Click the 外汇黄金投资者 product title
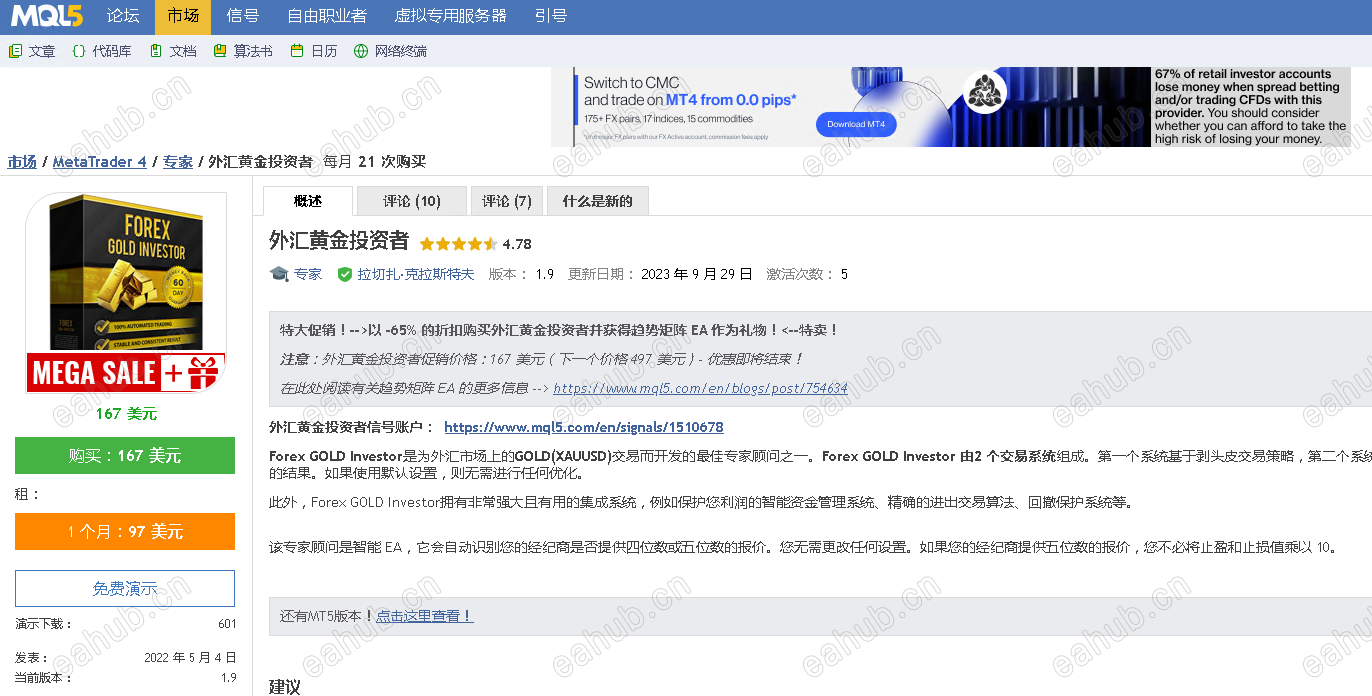Viewport: 1372px width, 696px height. coord(339,240)
